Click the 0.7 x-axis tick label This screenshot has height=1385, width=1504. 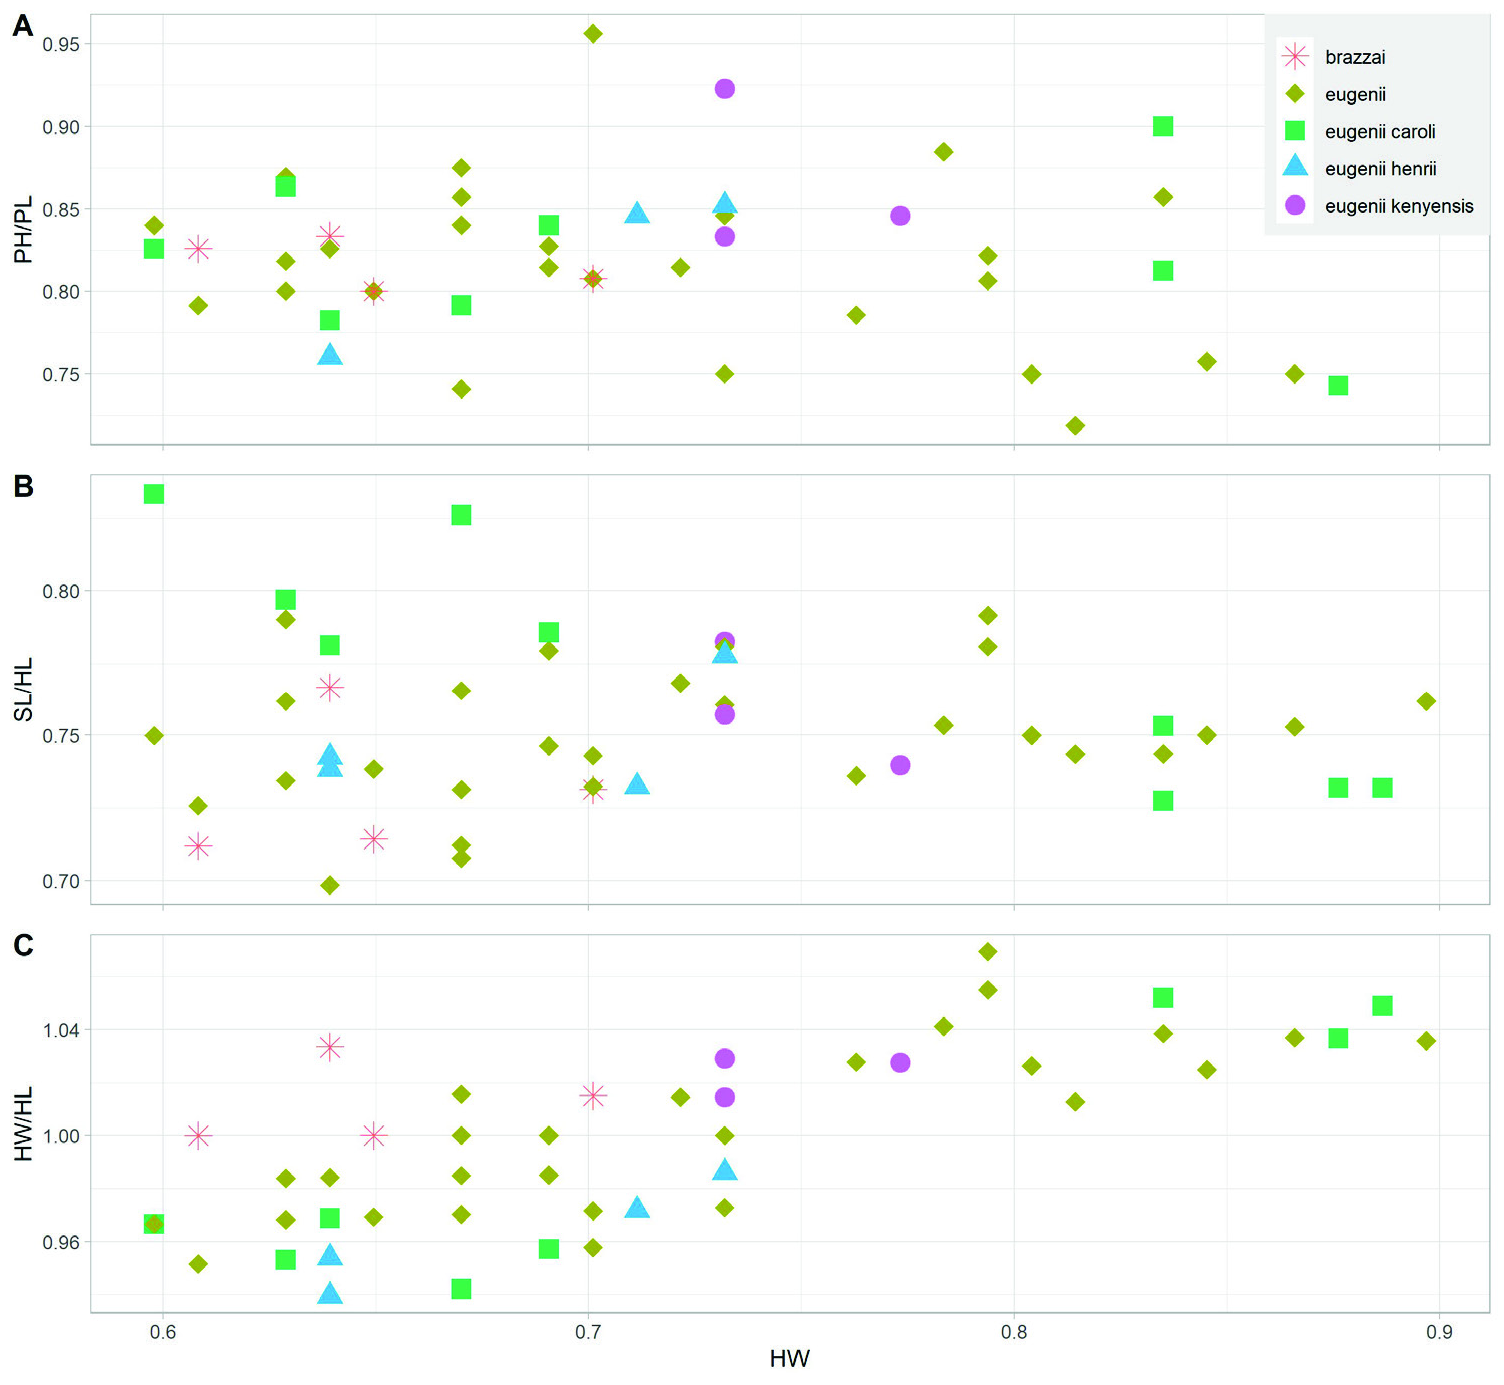(588, 1332)
